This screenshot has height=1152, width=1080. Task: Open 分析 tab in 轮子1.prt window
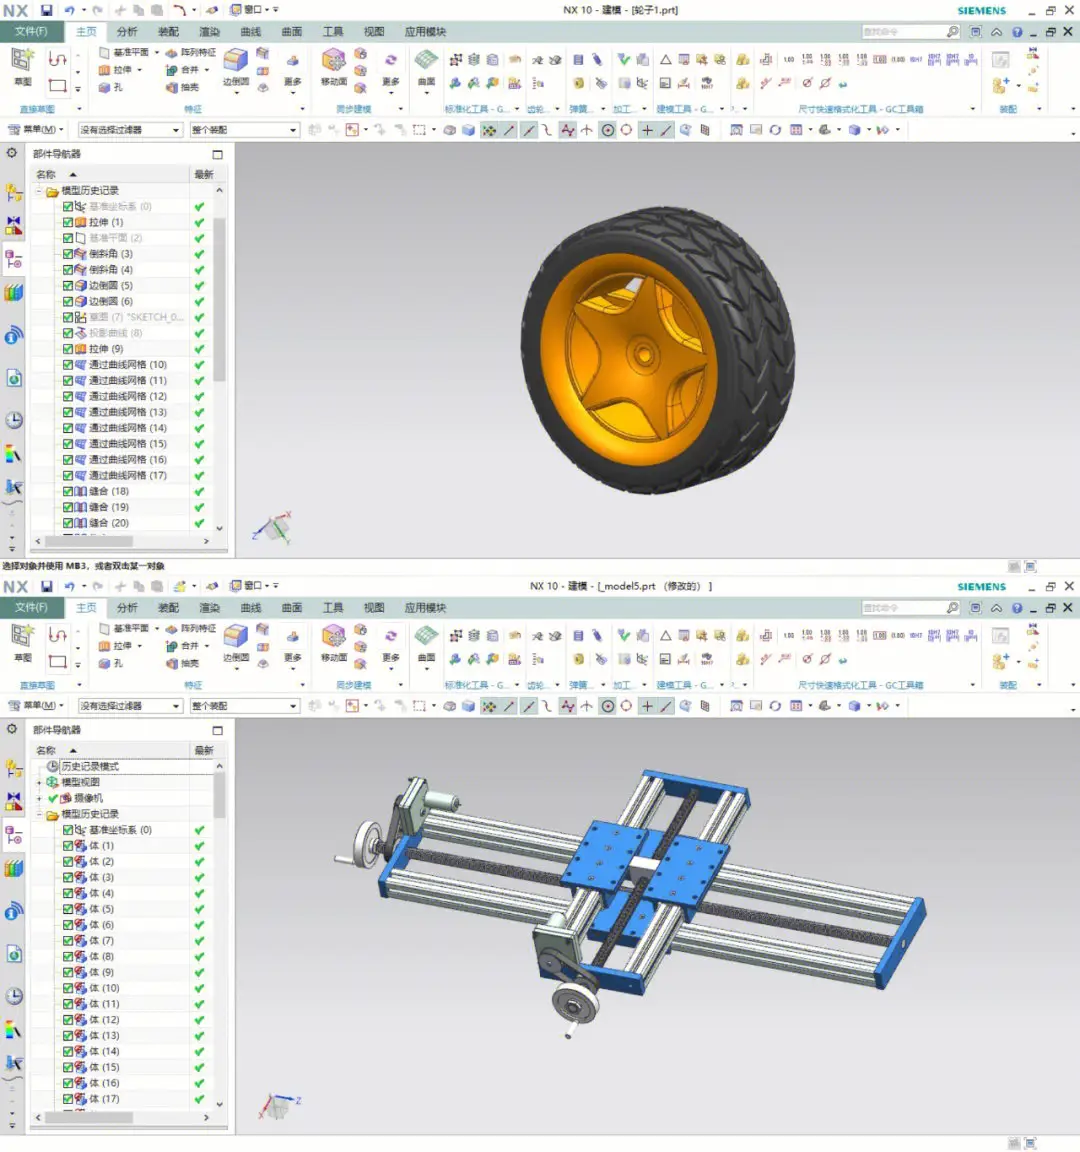pos(126,32)
